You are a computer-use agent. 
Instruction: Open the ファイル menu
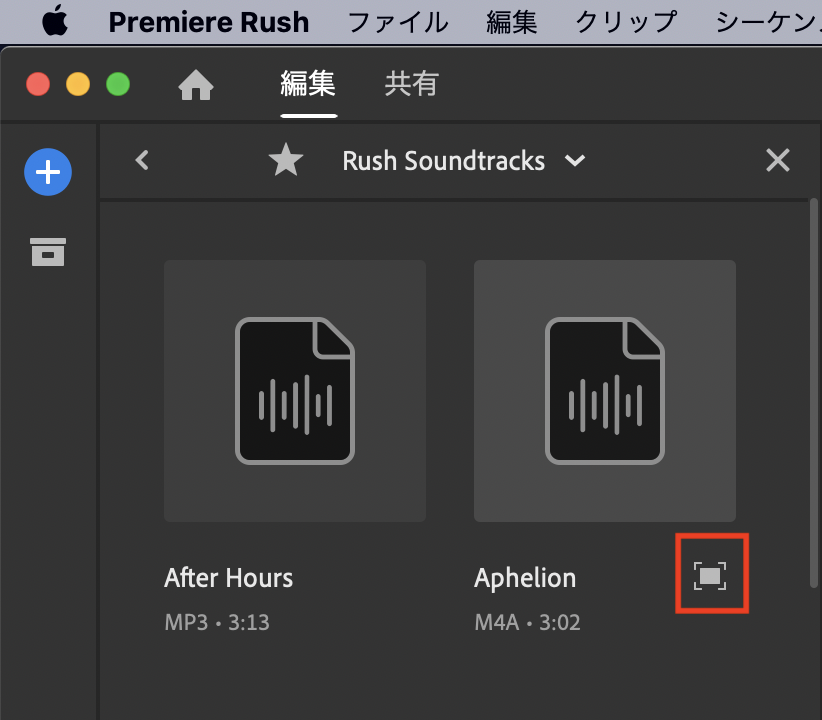(x=398, y=22)
